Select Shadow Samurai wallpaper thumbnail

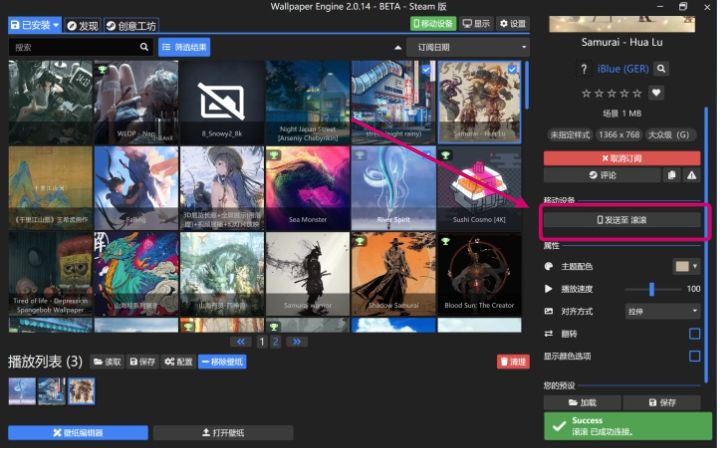pos(394,274)
